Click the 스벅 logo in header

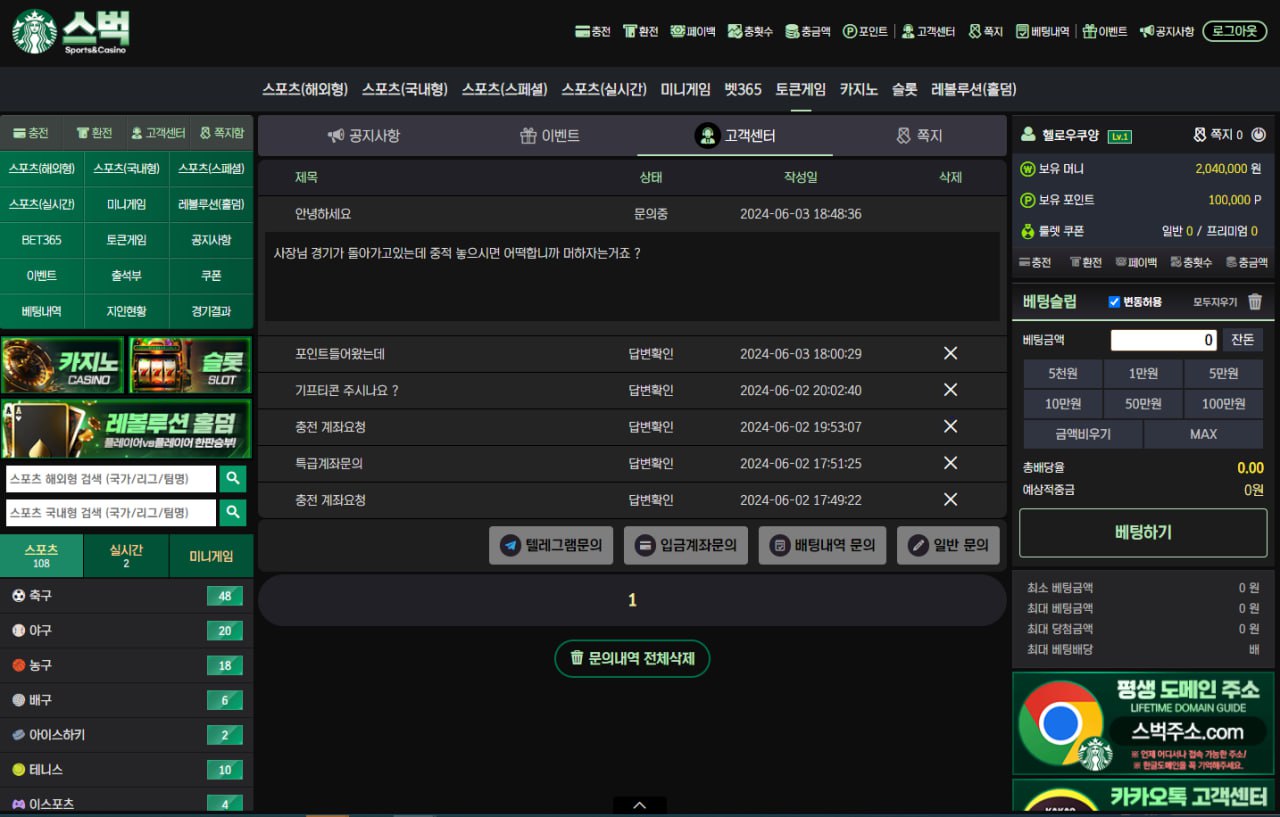pyautogui.click(x=71, y=32)
